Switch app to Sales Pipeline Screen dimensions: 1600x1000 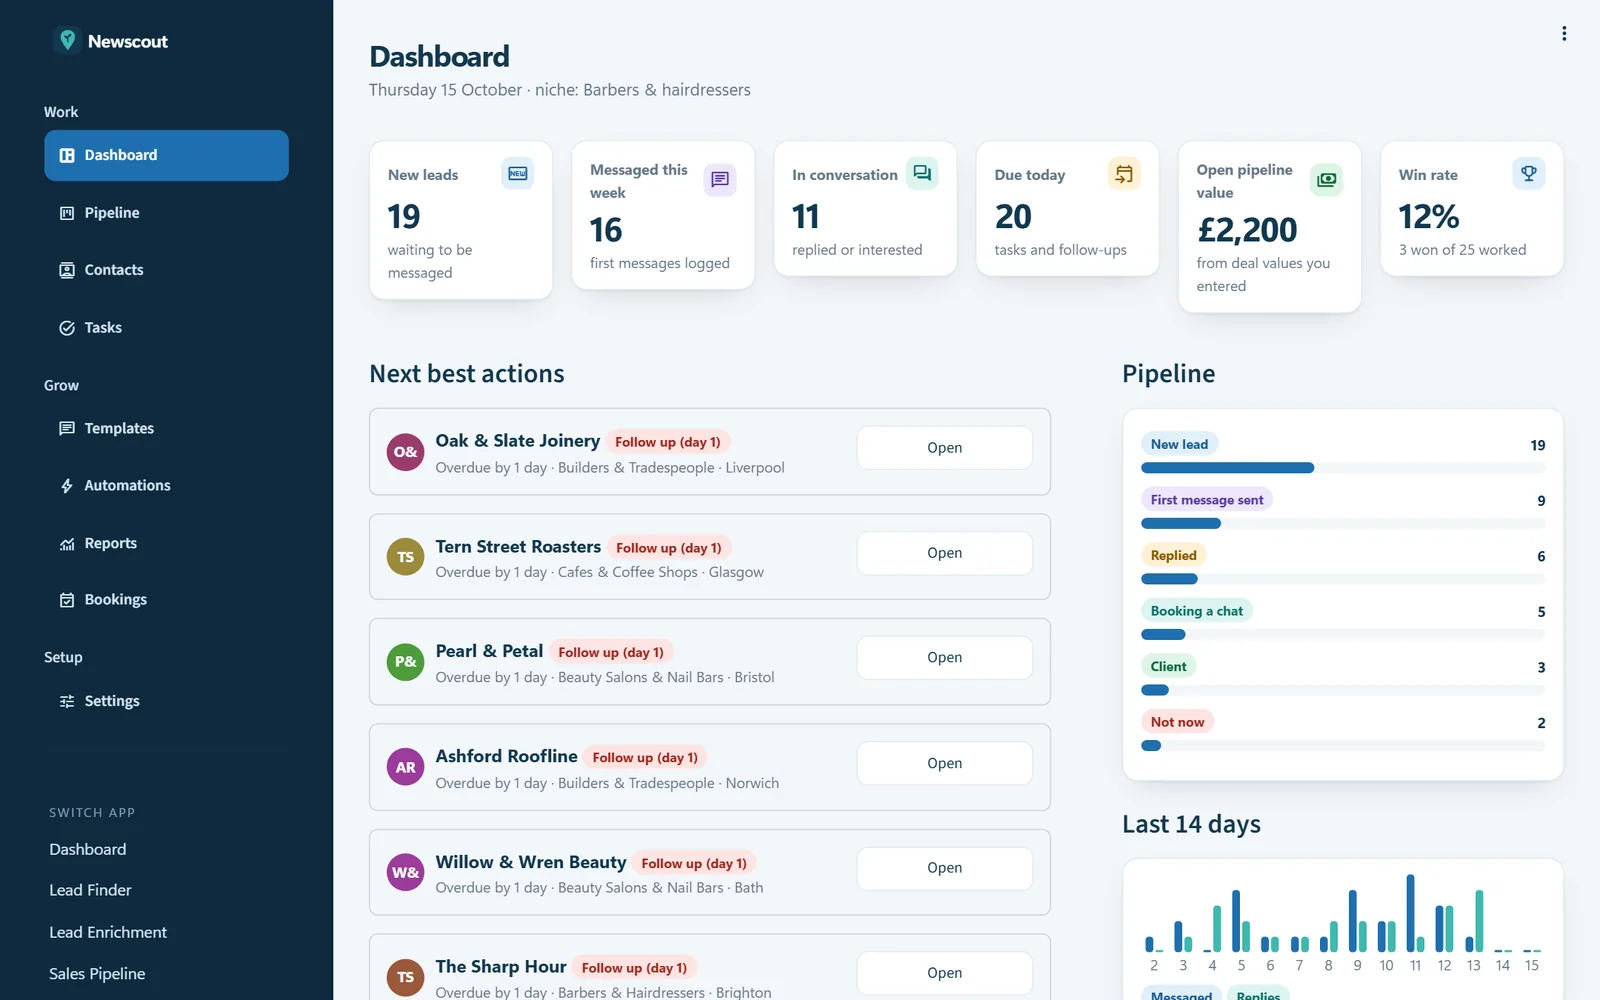97,974
